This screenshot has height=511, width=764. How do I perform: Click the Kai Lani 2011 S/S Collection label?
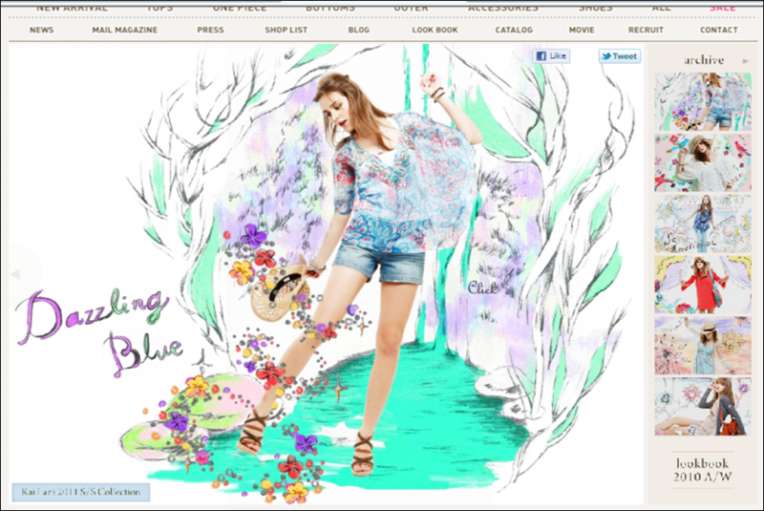tap(81, 492)
